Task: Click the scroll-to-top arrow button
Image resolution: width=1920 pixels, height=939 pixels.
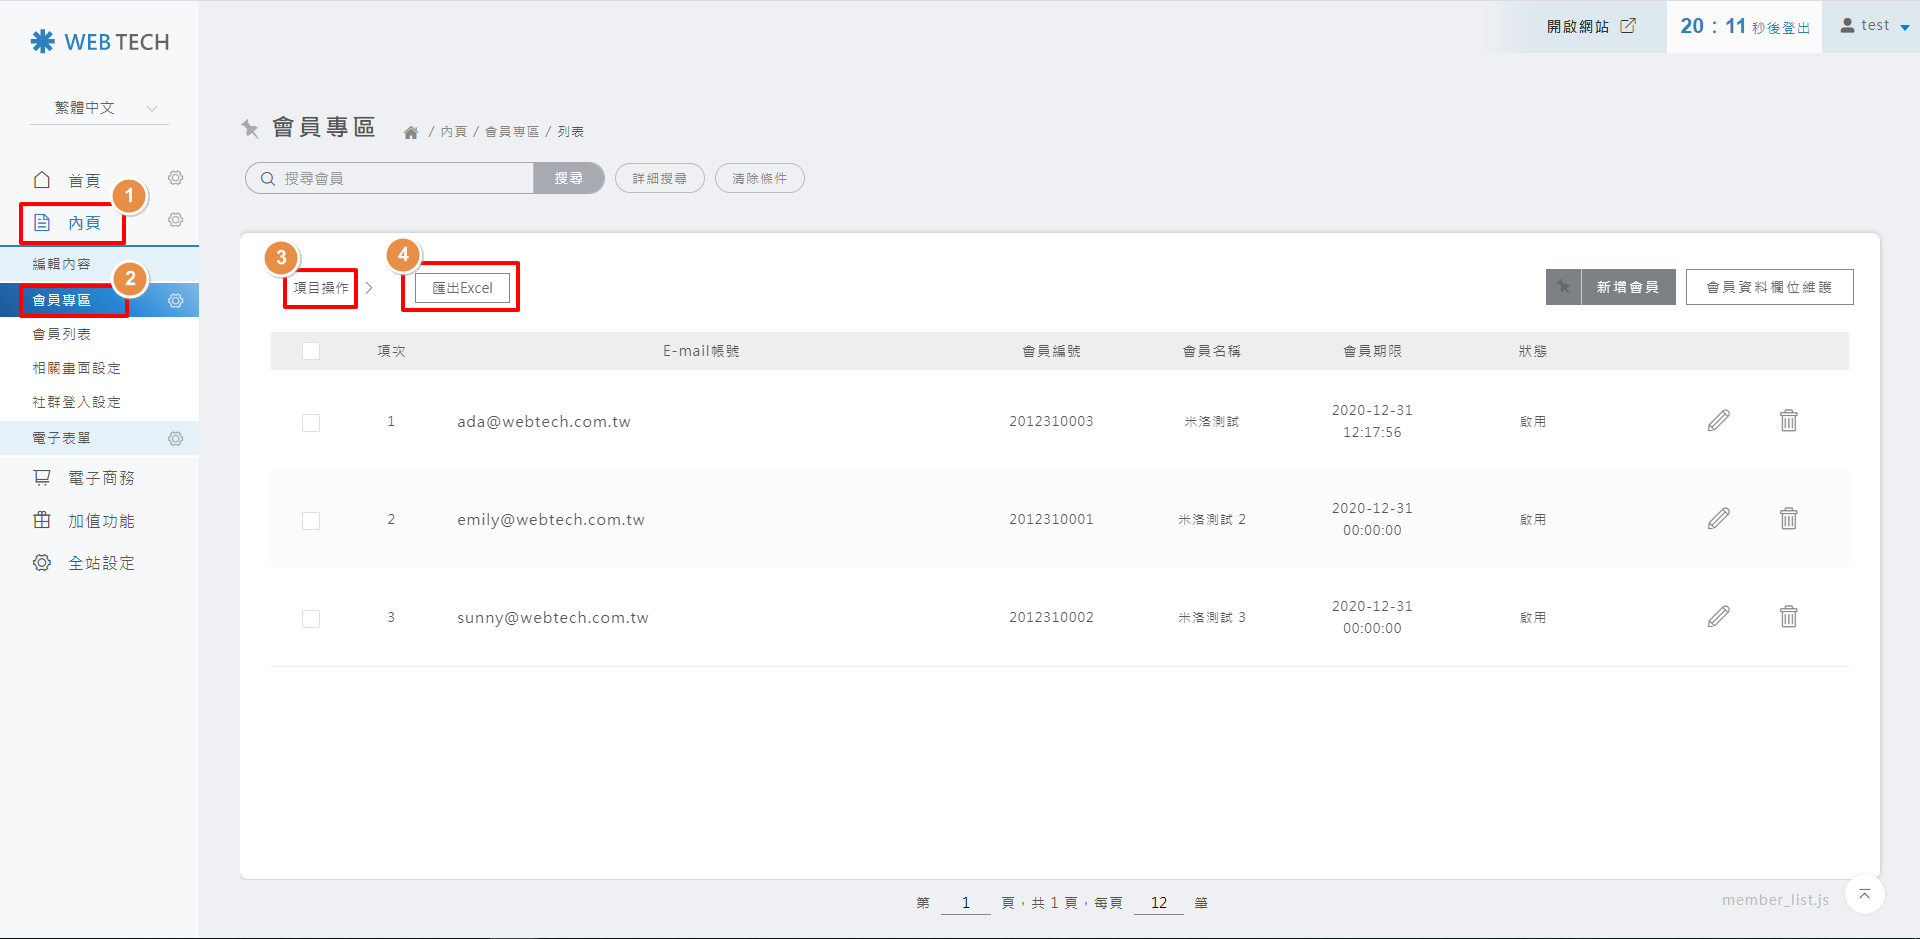Action: click(1864, 894)
